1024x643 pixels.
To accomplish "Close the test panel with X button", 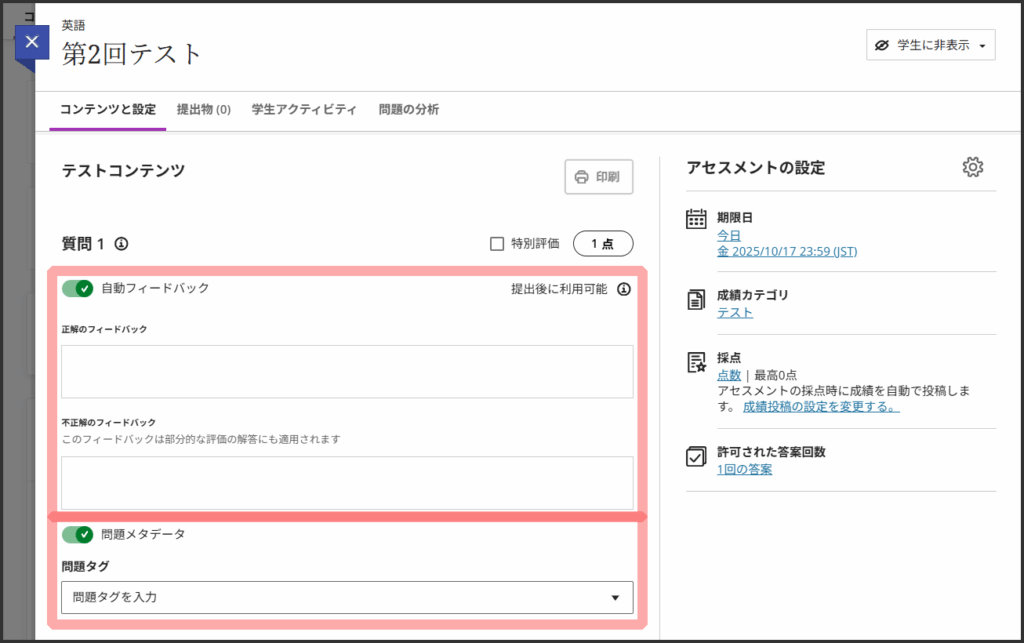I will [32, 42].
